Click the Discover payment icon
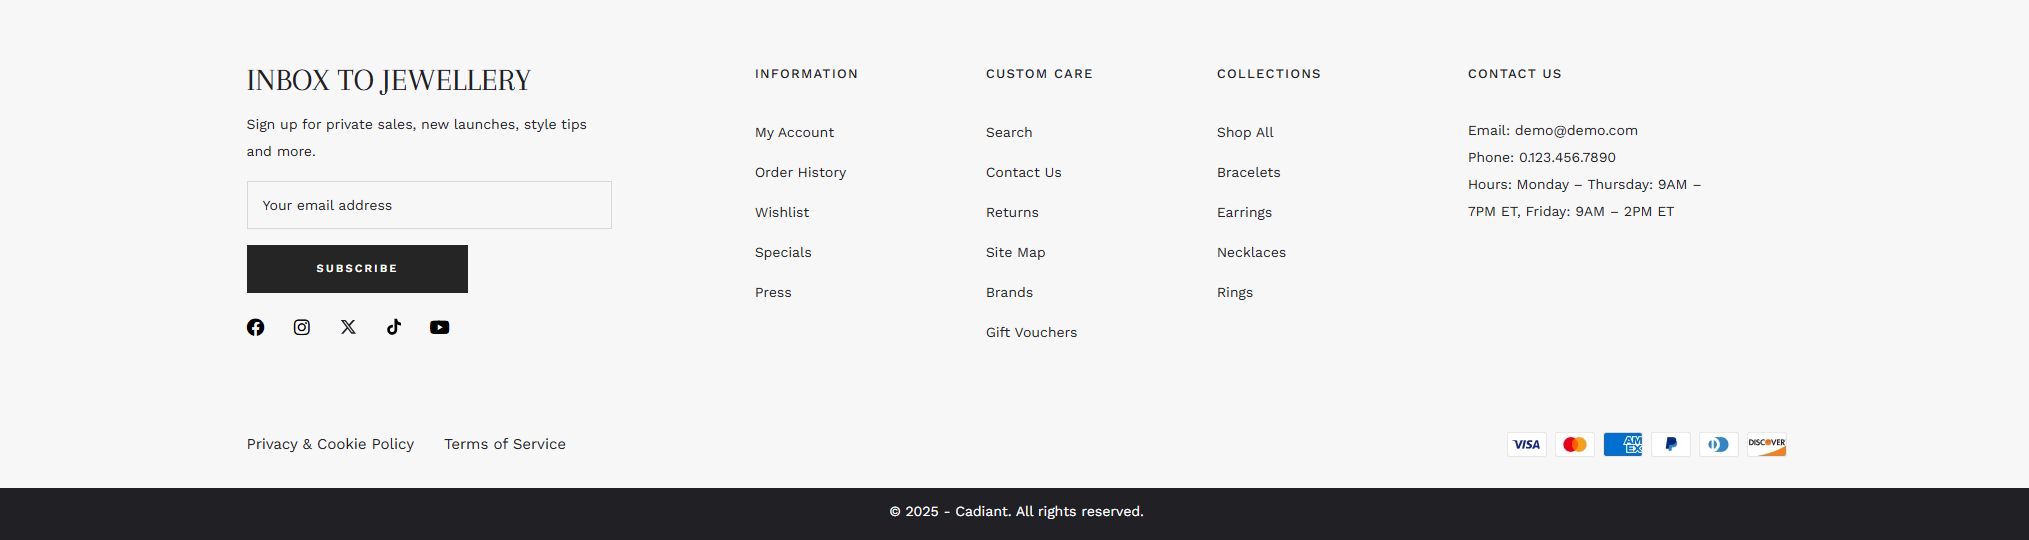 (x=1767, y=444)
